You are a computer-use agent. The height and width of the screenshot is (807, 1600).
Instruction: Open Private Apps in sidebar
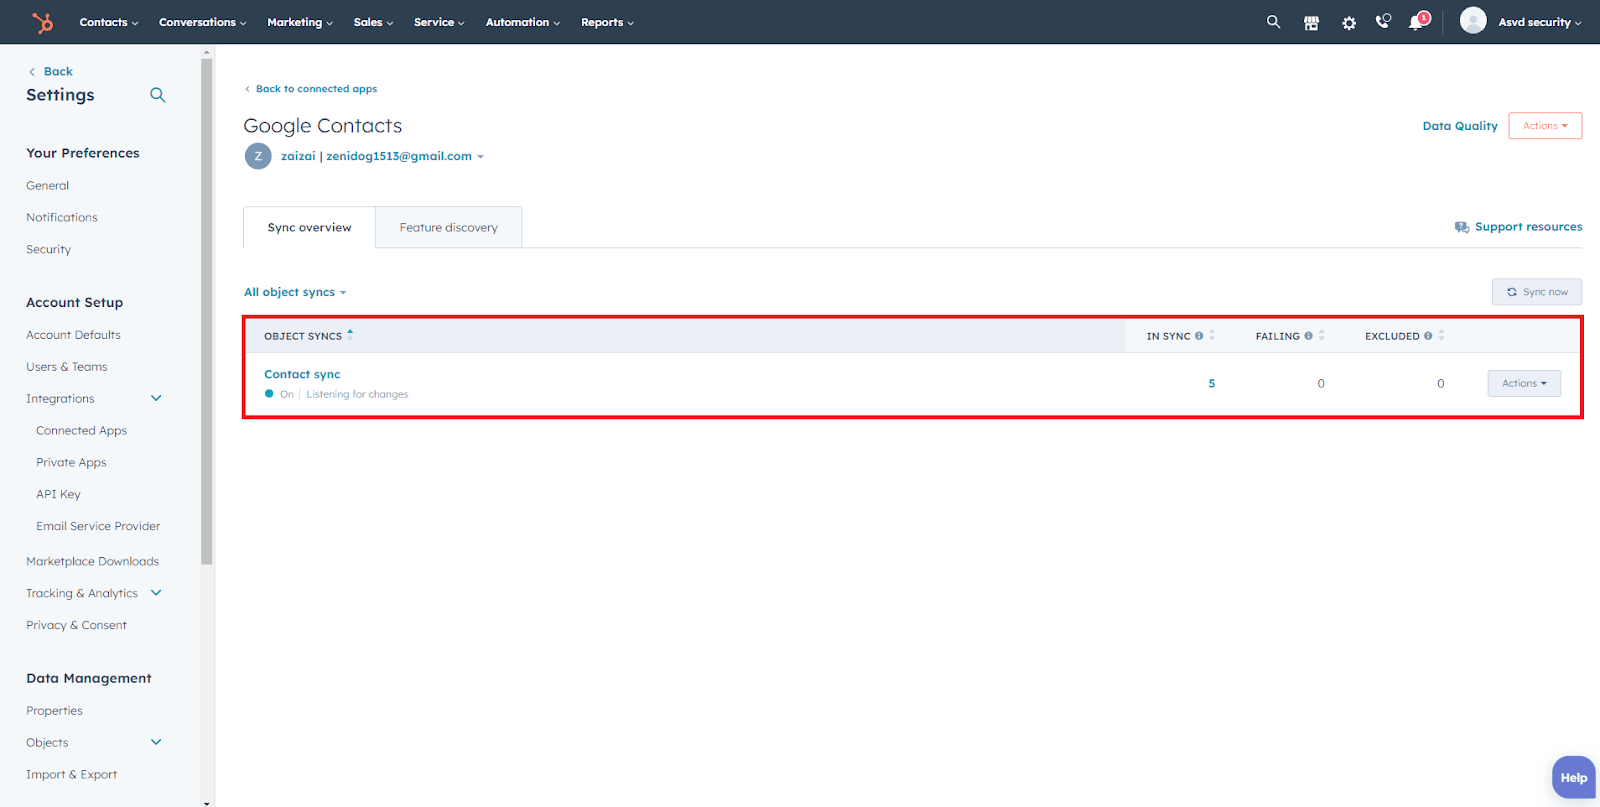(71, 463)
